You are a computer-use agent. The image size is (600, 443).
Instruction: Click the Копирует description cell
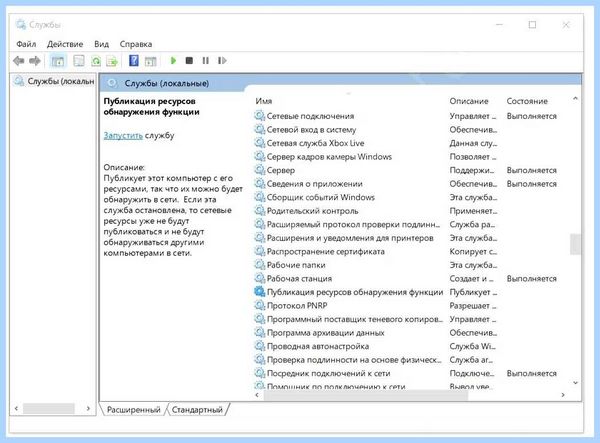pyautogui.click(x=473, y=251)
